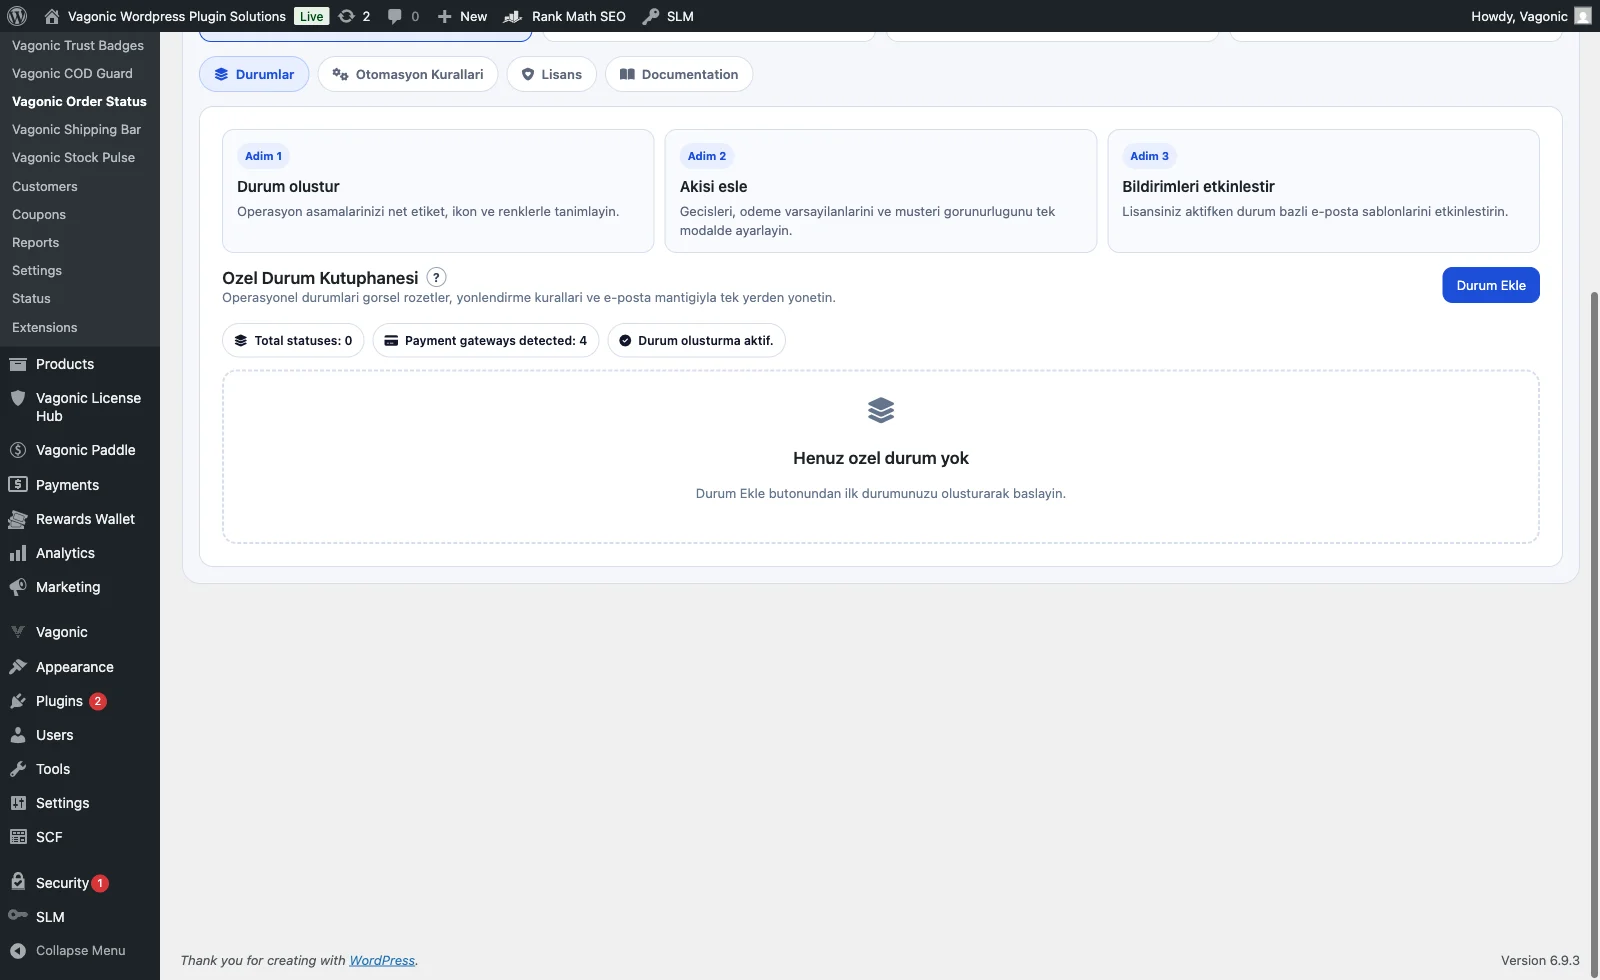The width and height of the screenshot is (1600, 980).
Task: Open Vagonic License Hub in sidebar
Action: [80, 407]
